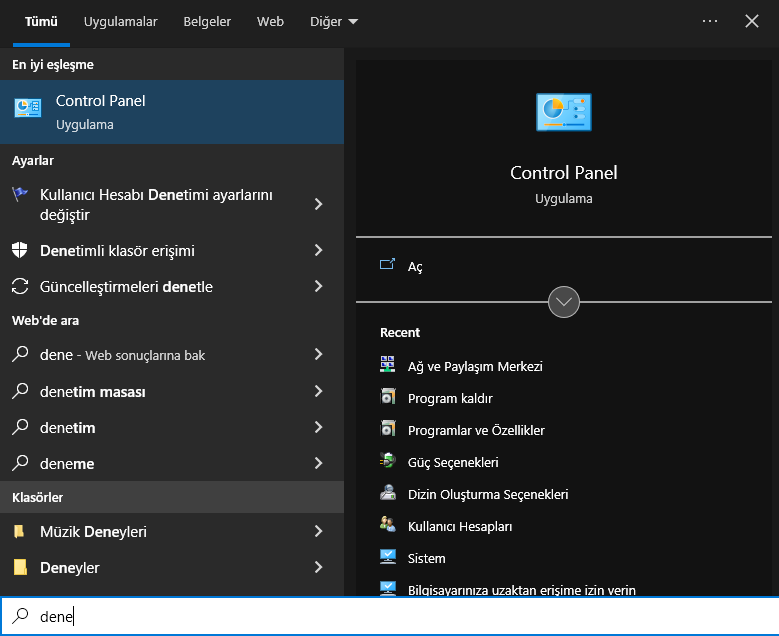Click the Denetimli klasör erişimi shield icon
This screenshot has height=636, width=779.
pyautogui.click(x=20, y=250)
